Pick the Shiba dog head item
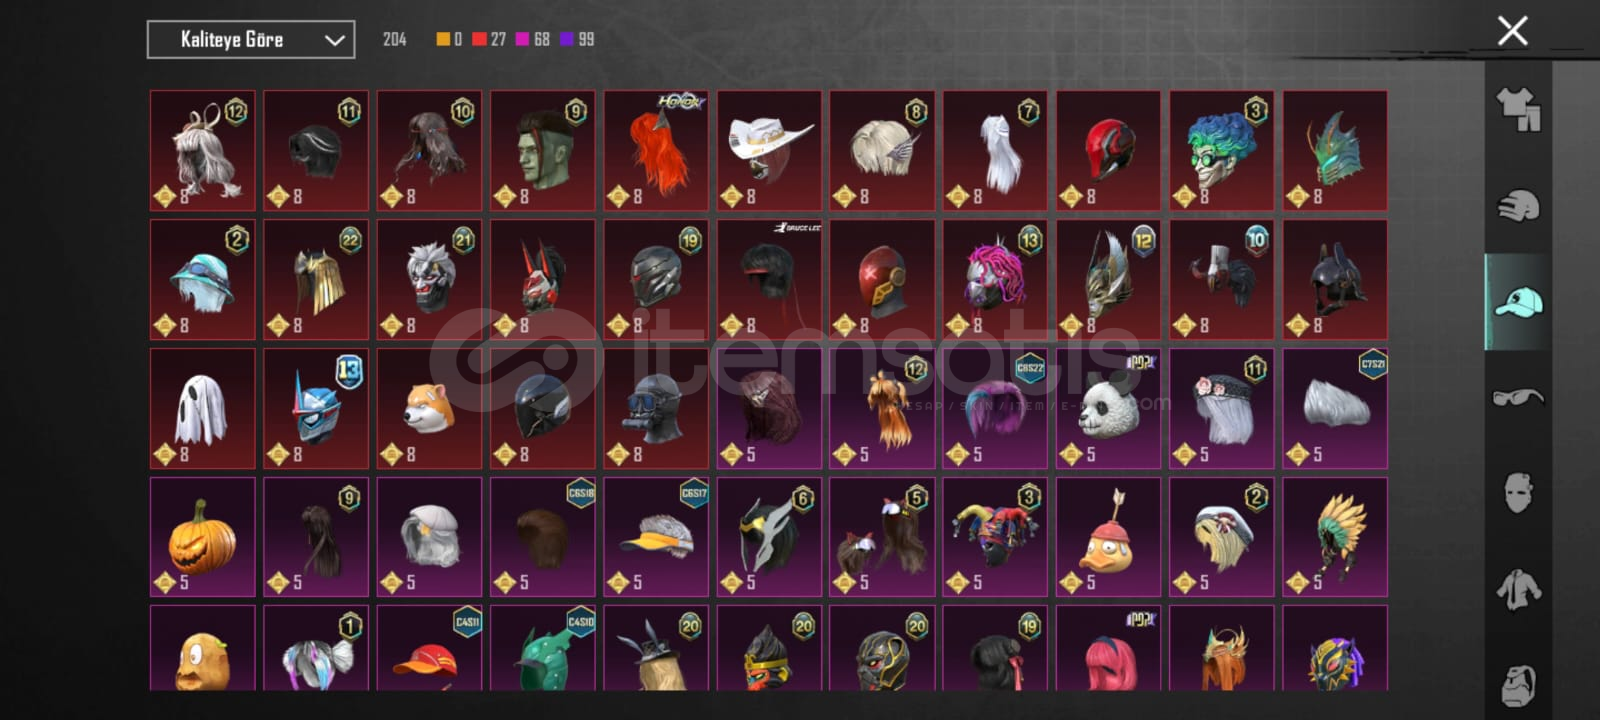This screenshot has height=720, width=1600. tap(429, 408)
